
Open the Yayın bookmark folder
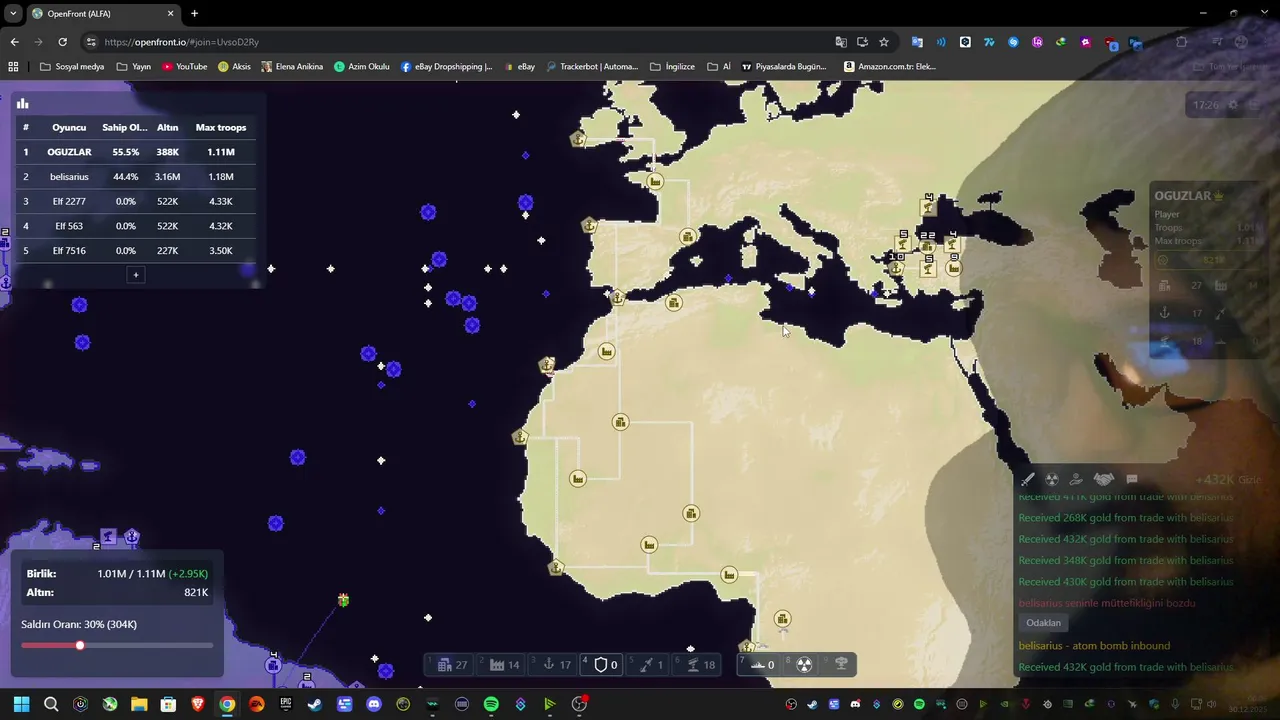(x=133, y=67)
